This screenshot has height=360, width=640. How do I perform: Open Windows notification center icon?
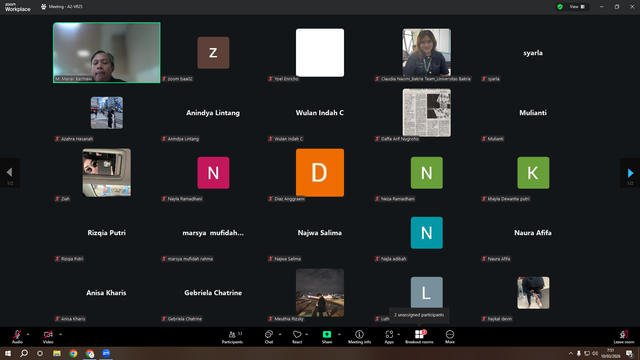pos(629,353)
